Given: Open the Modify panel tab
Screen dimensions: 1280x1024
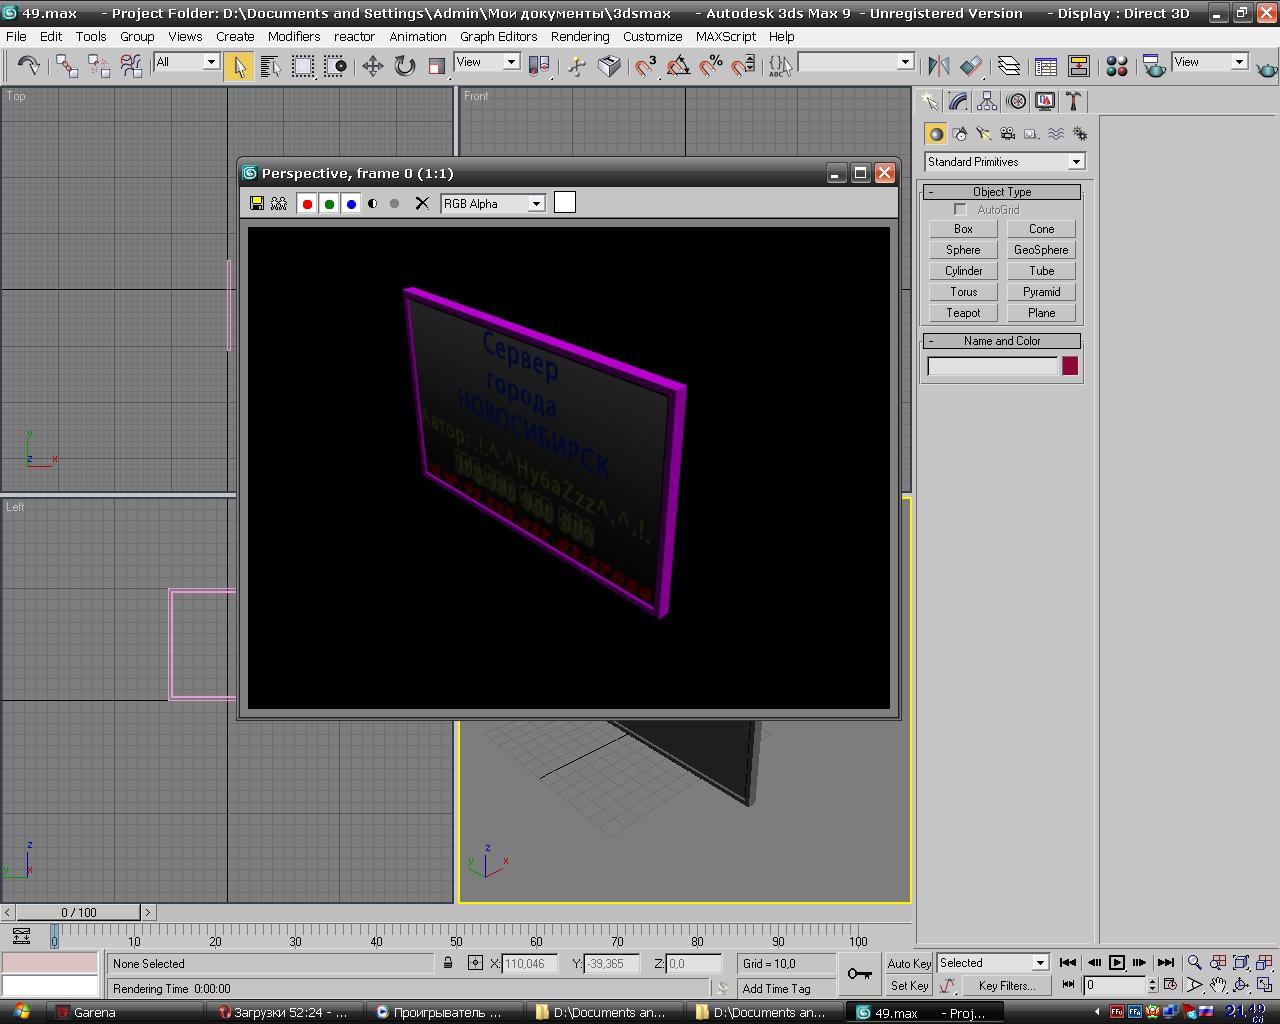Looking at the screenshot, I should coord(958,101).
